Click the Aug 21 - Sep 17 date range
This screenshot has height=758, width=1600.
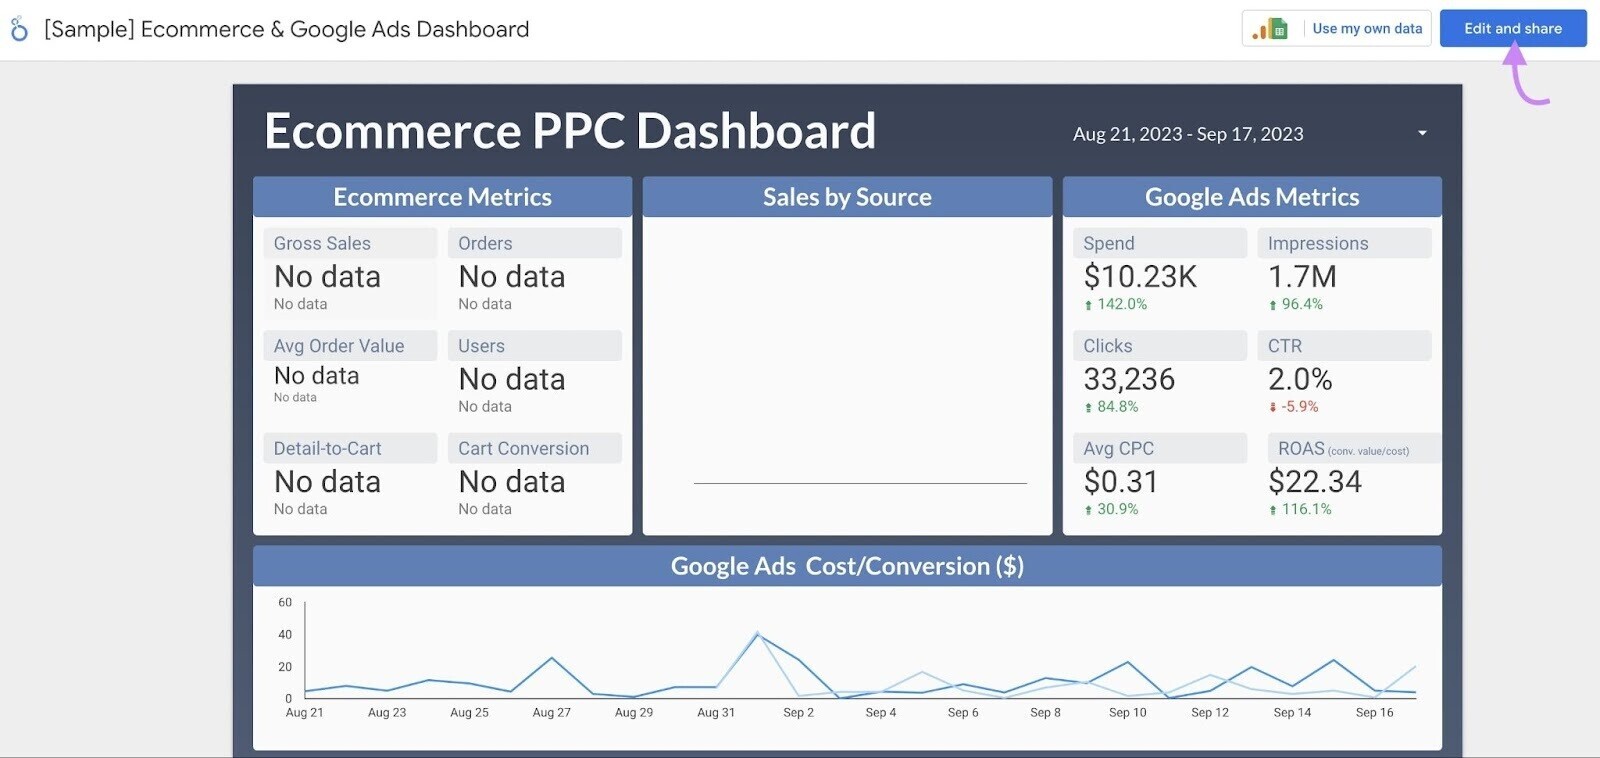(1188, 133)
